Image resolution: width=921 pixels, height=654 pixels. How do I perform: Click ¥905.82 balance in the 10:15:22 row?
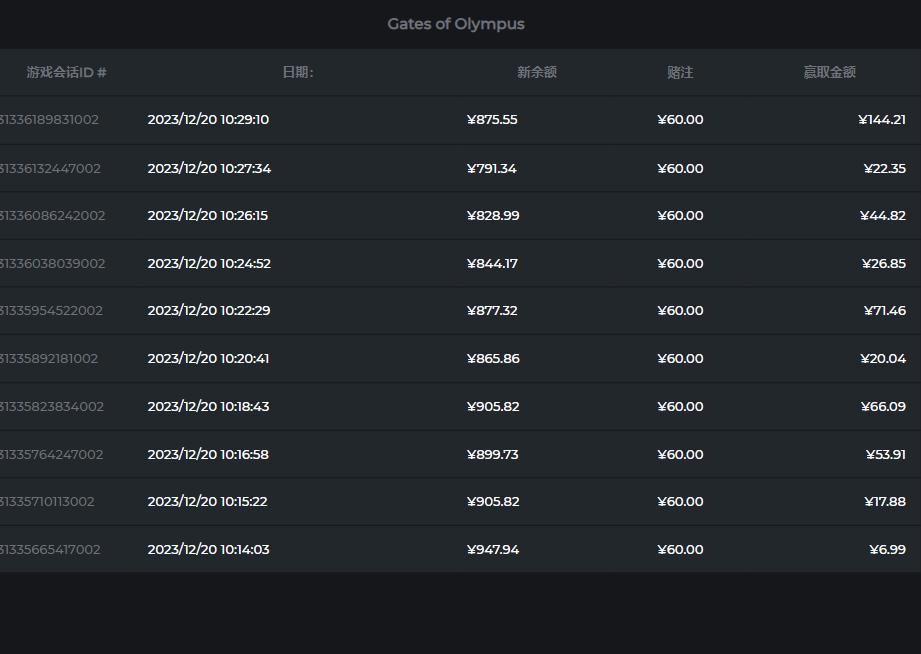(x=493, y=502)
